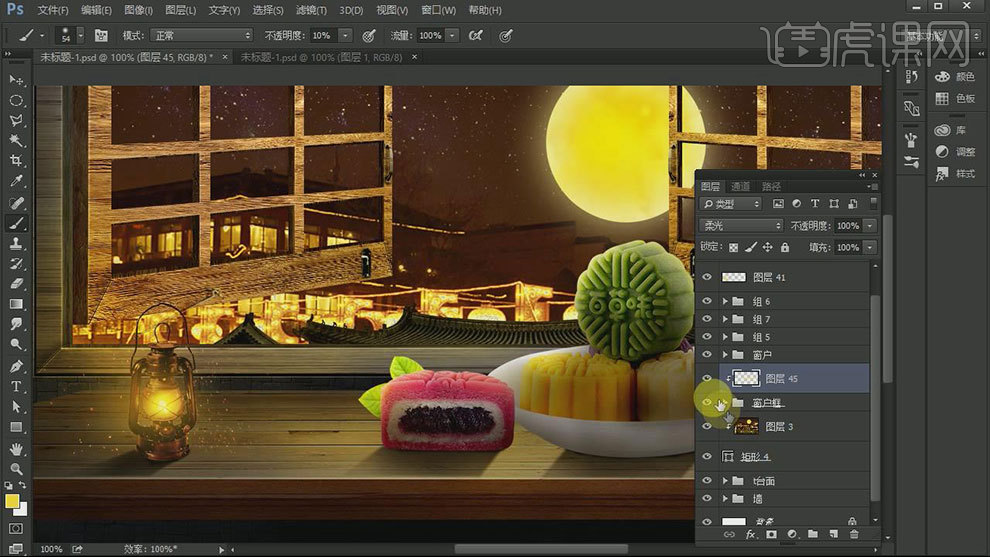Open the 滤镜(T) menu
990x557 pixels.
coord(311,10)
